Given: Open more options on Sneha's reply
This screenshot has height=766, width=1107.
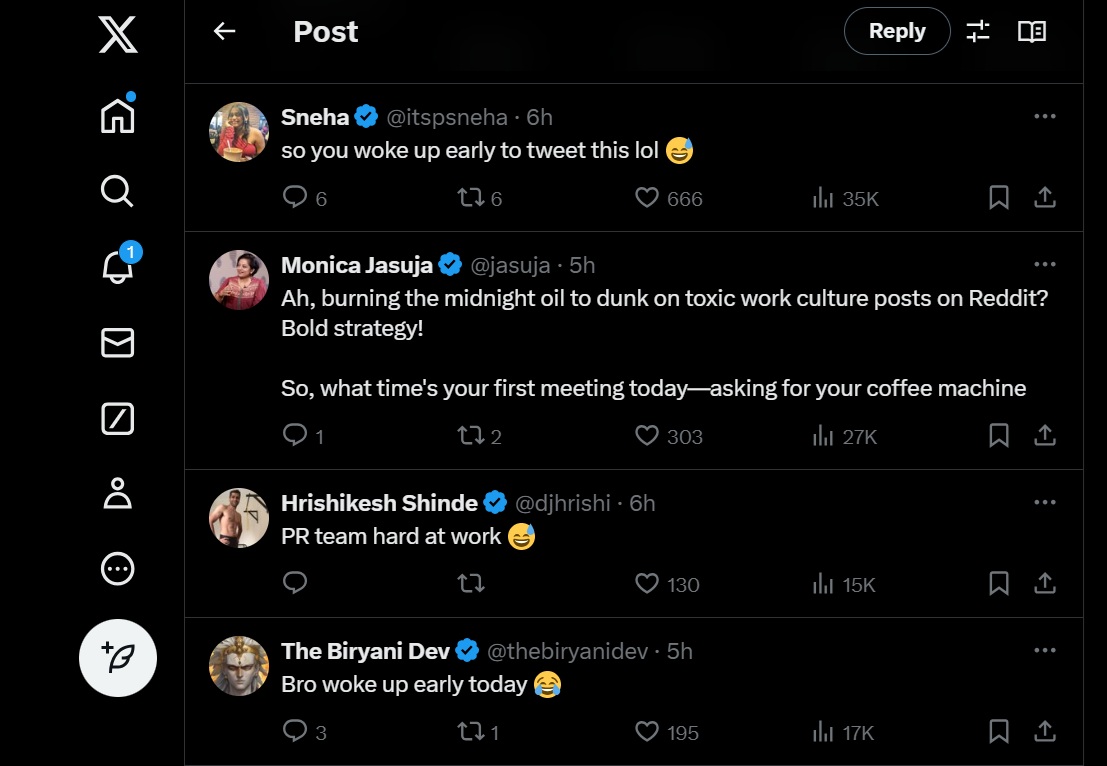Looking at the screenshot, I should 1045,117.
